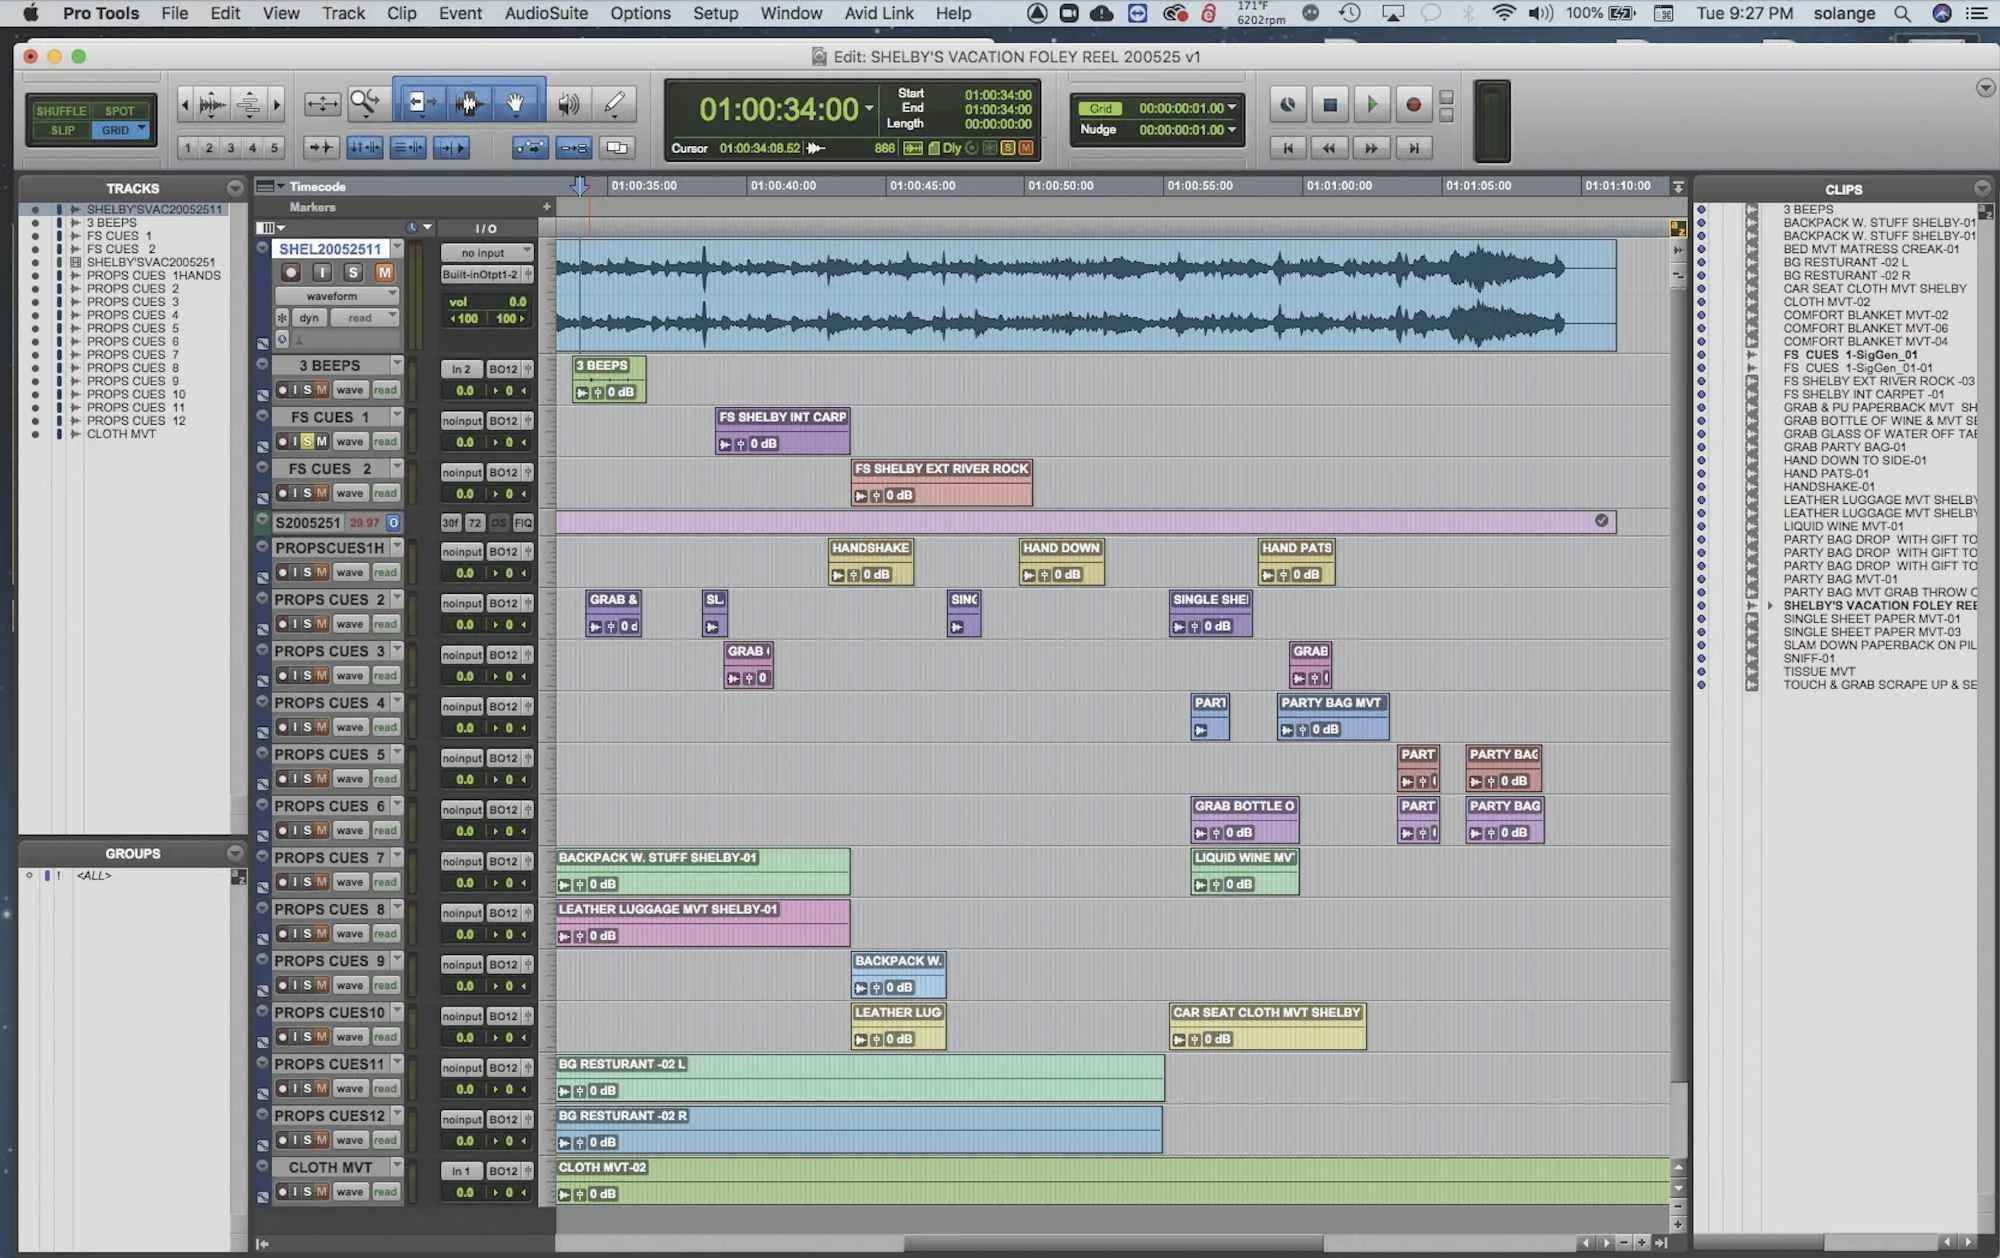This screenshot has width=2000, height=1258.
Task: Click the Return to Zero transport button
Action: pos(1288,148)
